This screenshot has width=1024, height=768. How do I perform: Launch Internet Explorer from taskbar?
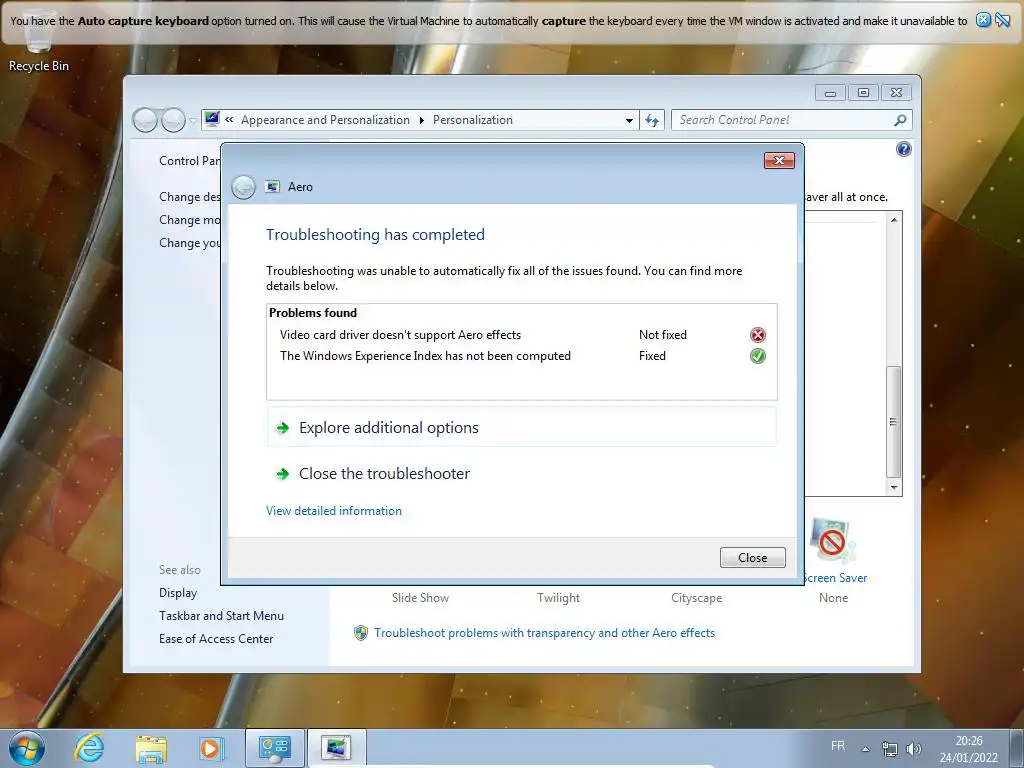click(89, 748)
